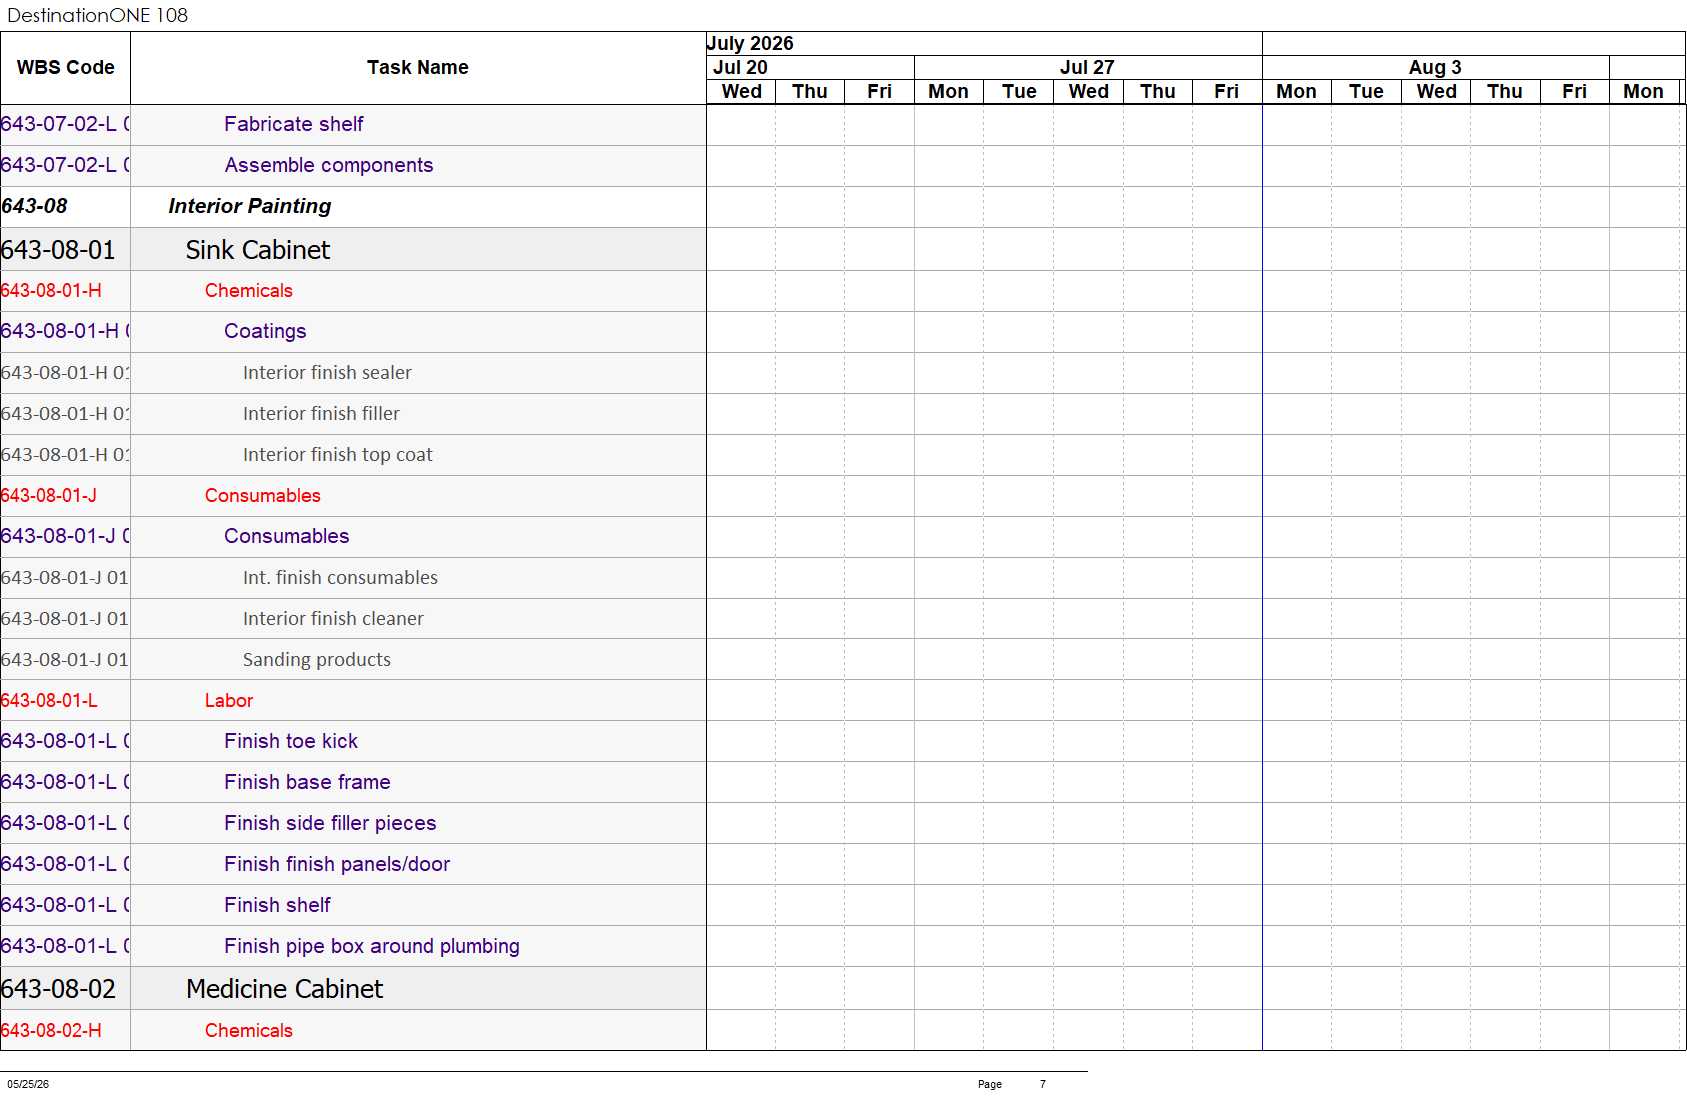The height and width of the screenshot is (1097, 1687).
Task: Click the Interior finish sealer item
Action: point(327,372)
